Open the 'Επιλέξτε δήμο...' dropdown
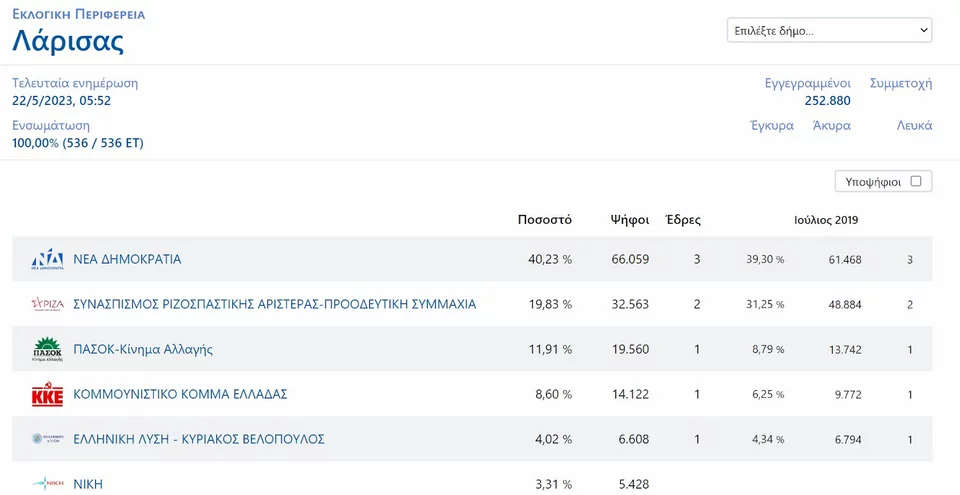The height and width of the screenshot is (495, 960). (x=829, y=31)
